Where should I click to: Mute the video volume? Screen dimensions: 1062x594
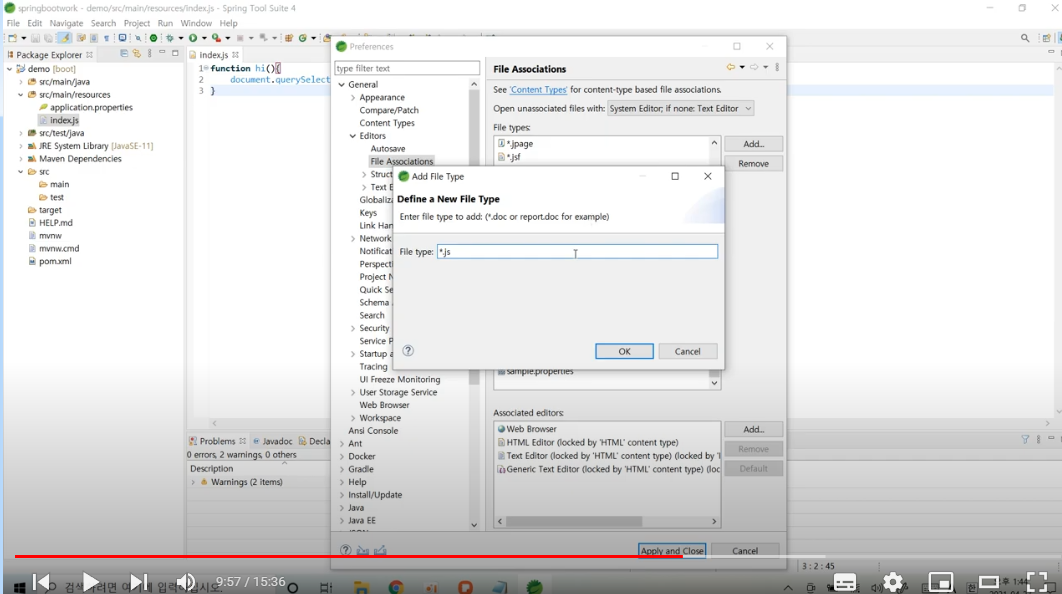coord(186,582)
